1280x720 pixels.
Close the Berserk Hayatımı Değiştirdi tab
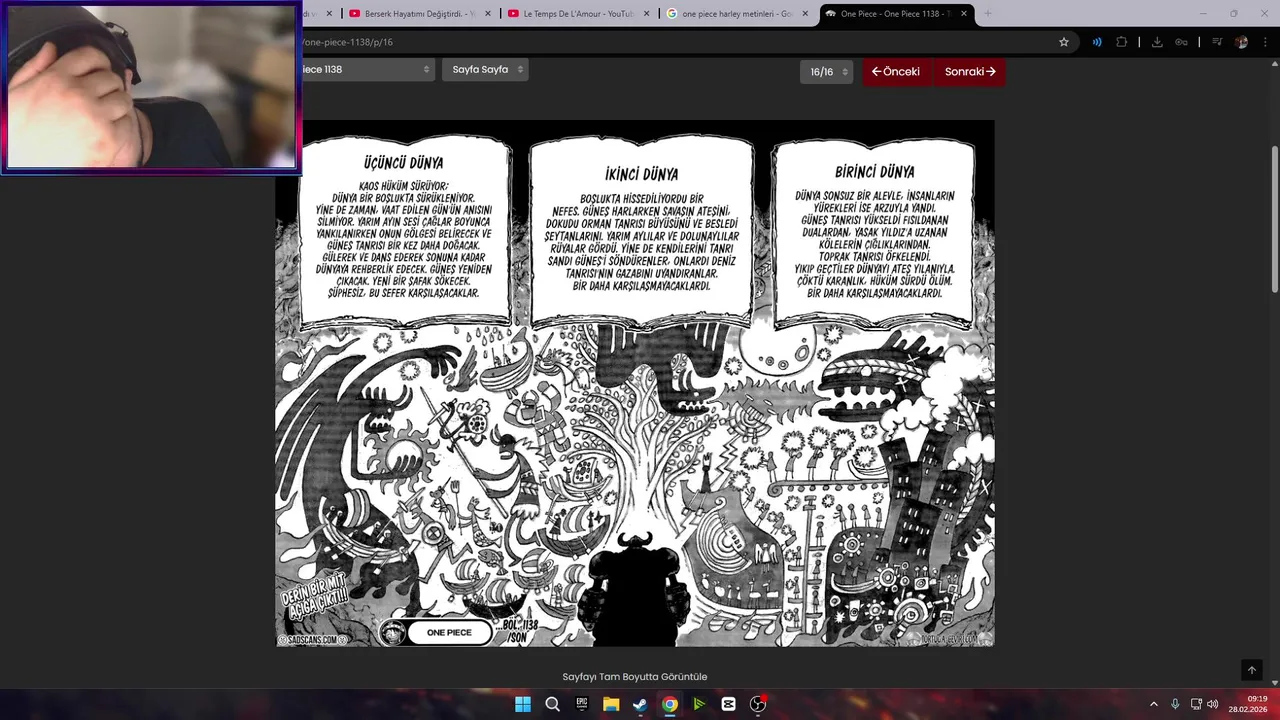tap(487, 14)
